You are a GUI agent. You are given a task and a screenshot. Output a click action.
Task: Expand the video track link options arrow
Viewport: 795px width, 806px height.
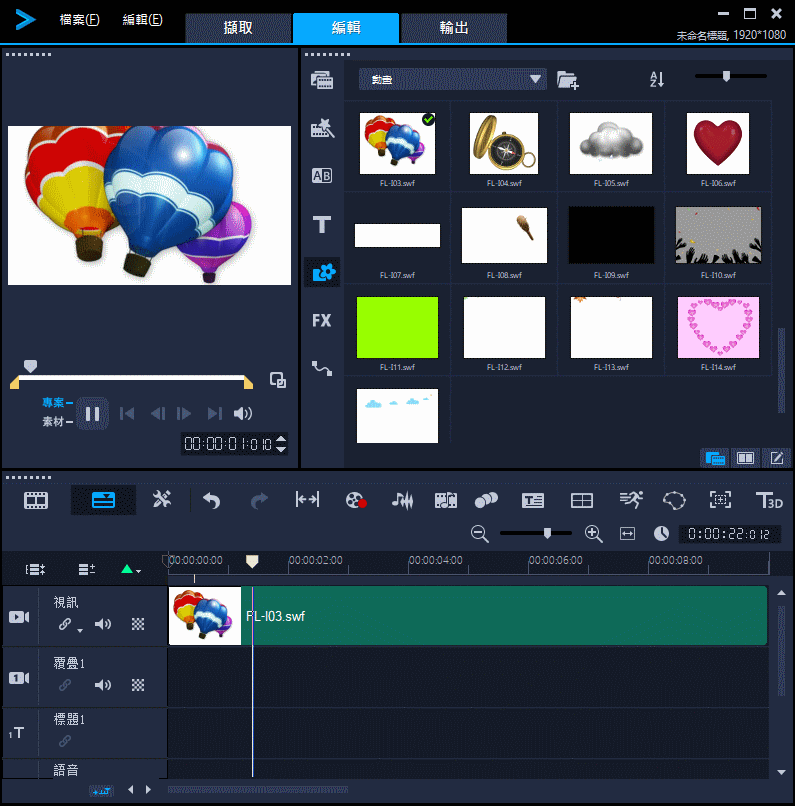click(79, 630)
